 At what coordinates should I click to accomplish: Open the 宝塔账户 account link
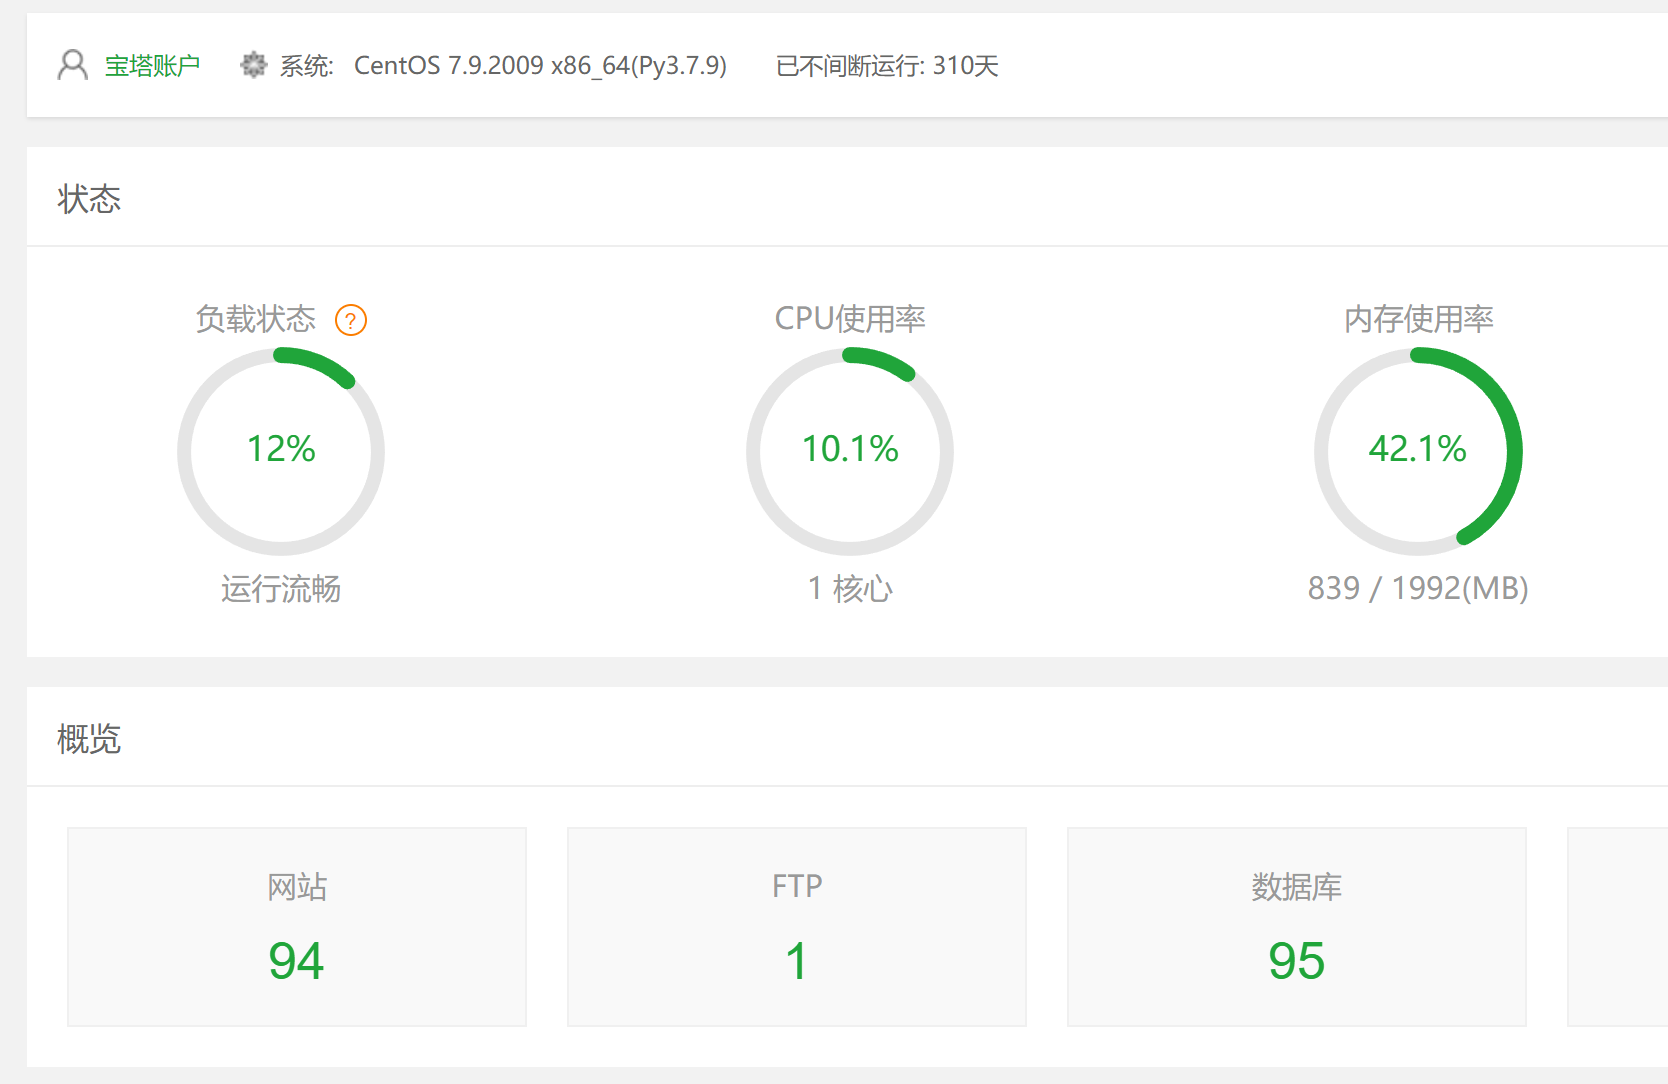(x=152, y=66)
